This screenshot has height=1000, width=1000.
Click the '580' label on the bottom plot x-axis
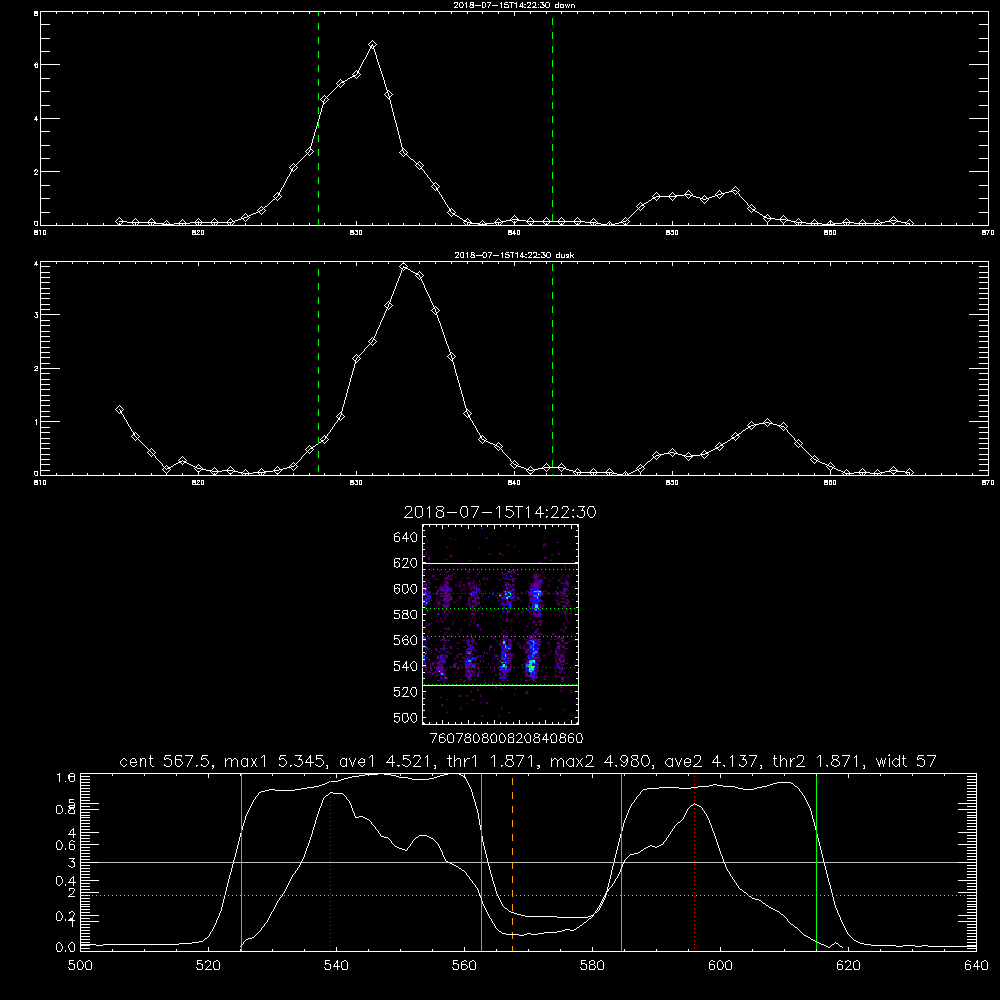click(592, 966)
